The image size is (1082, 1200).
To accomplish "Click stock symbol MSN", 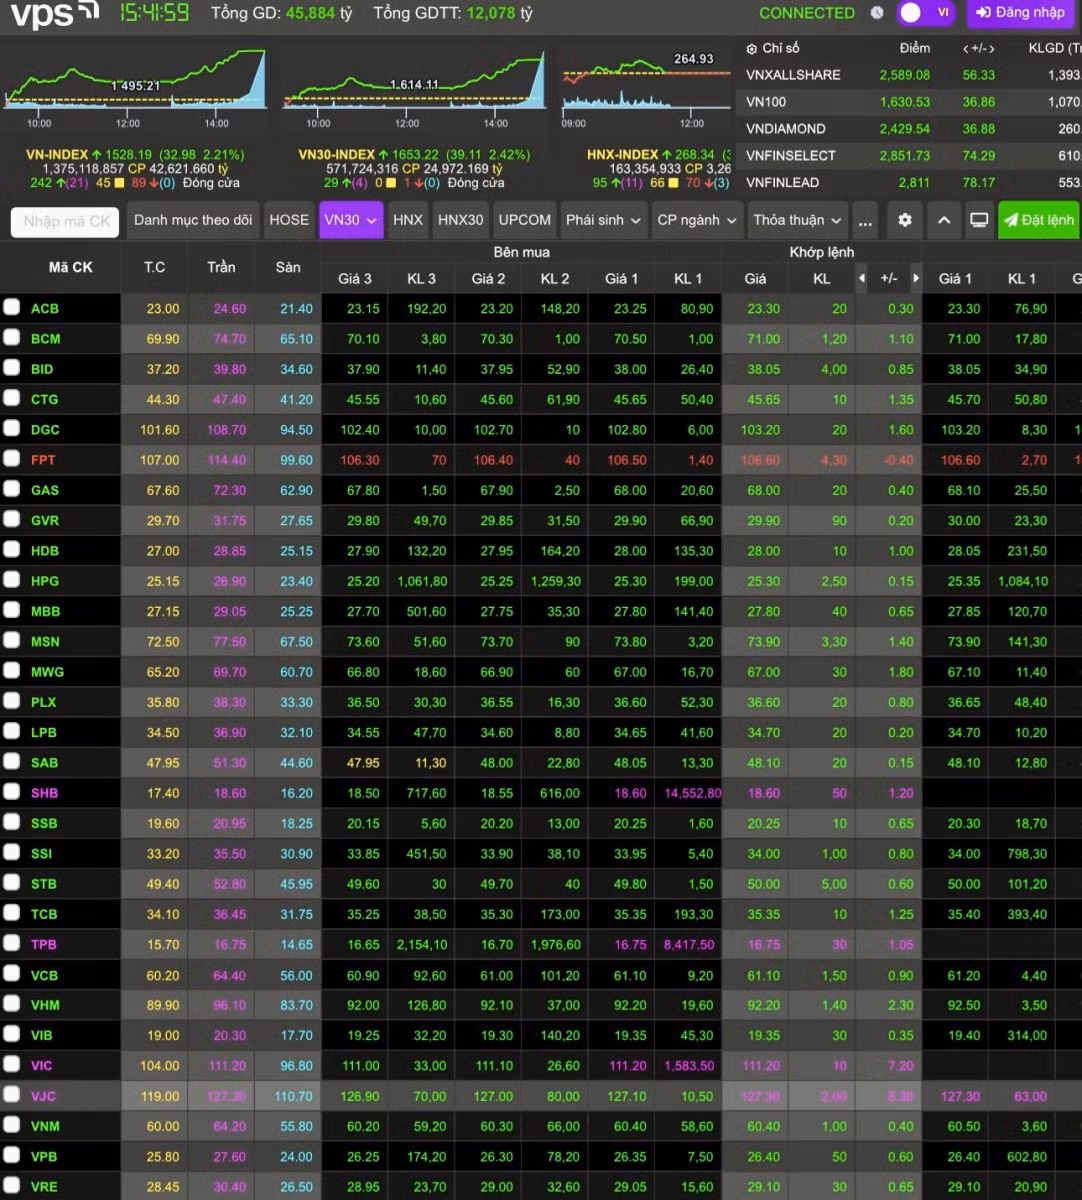I will tap(45, 641).
